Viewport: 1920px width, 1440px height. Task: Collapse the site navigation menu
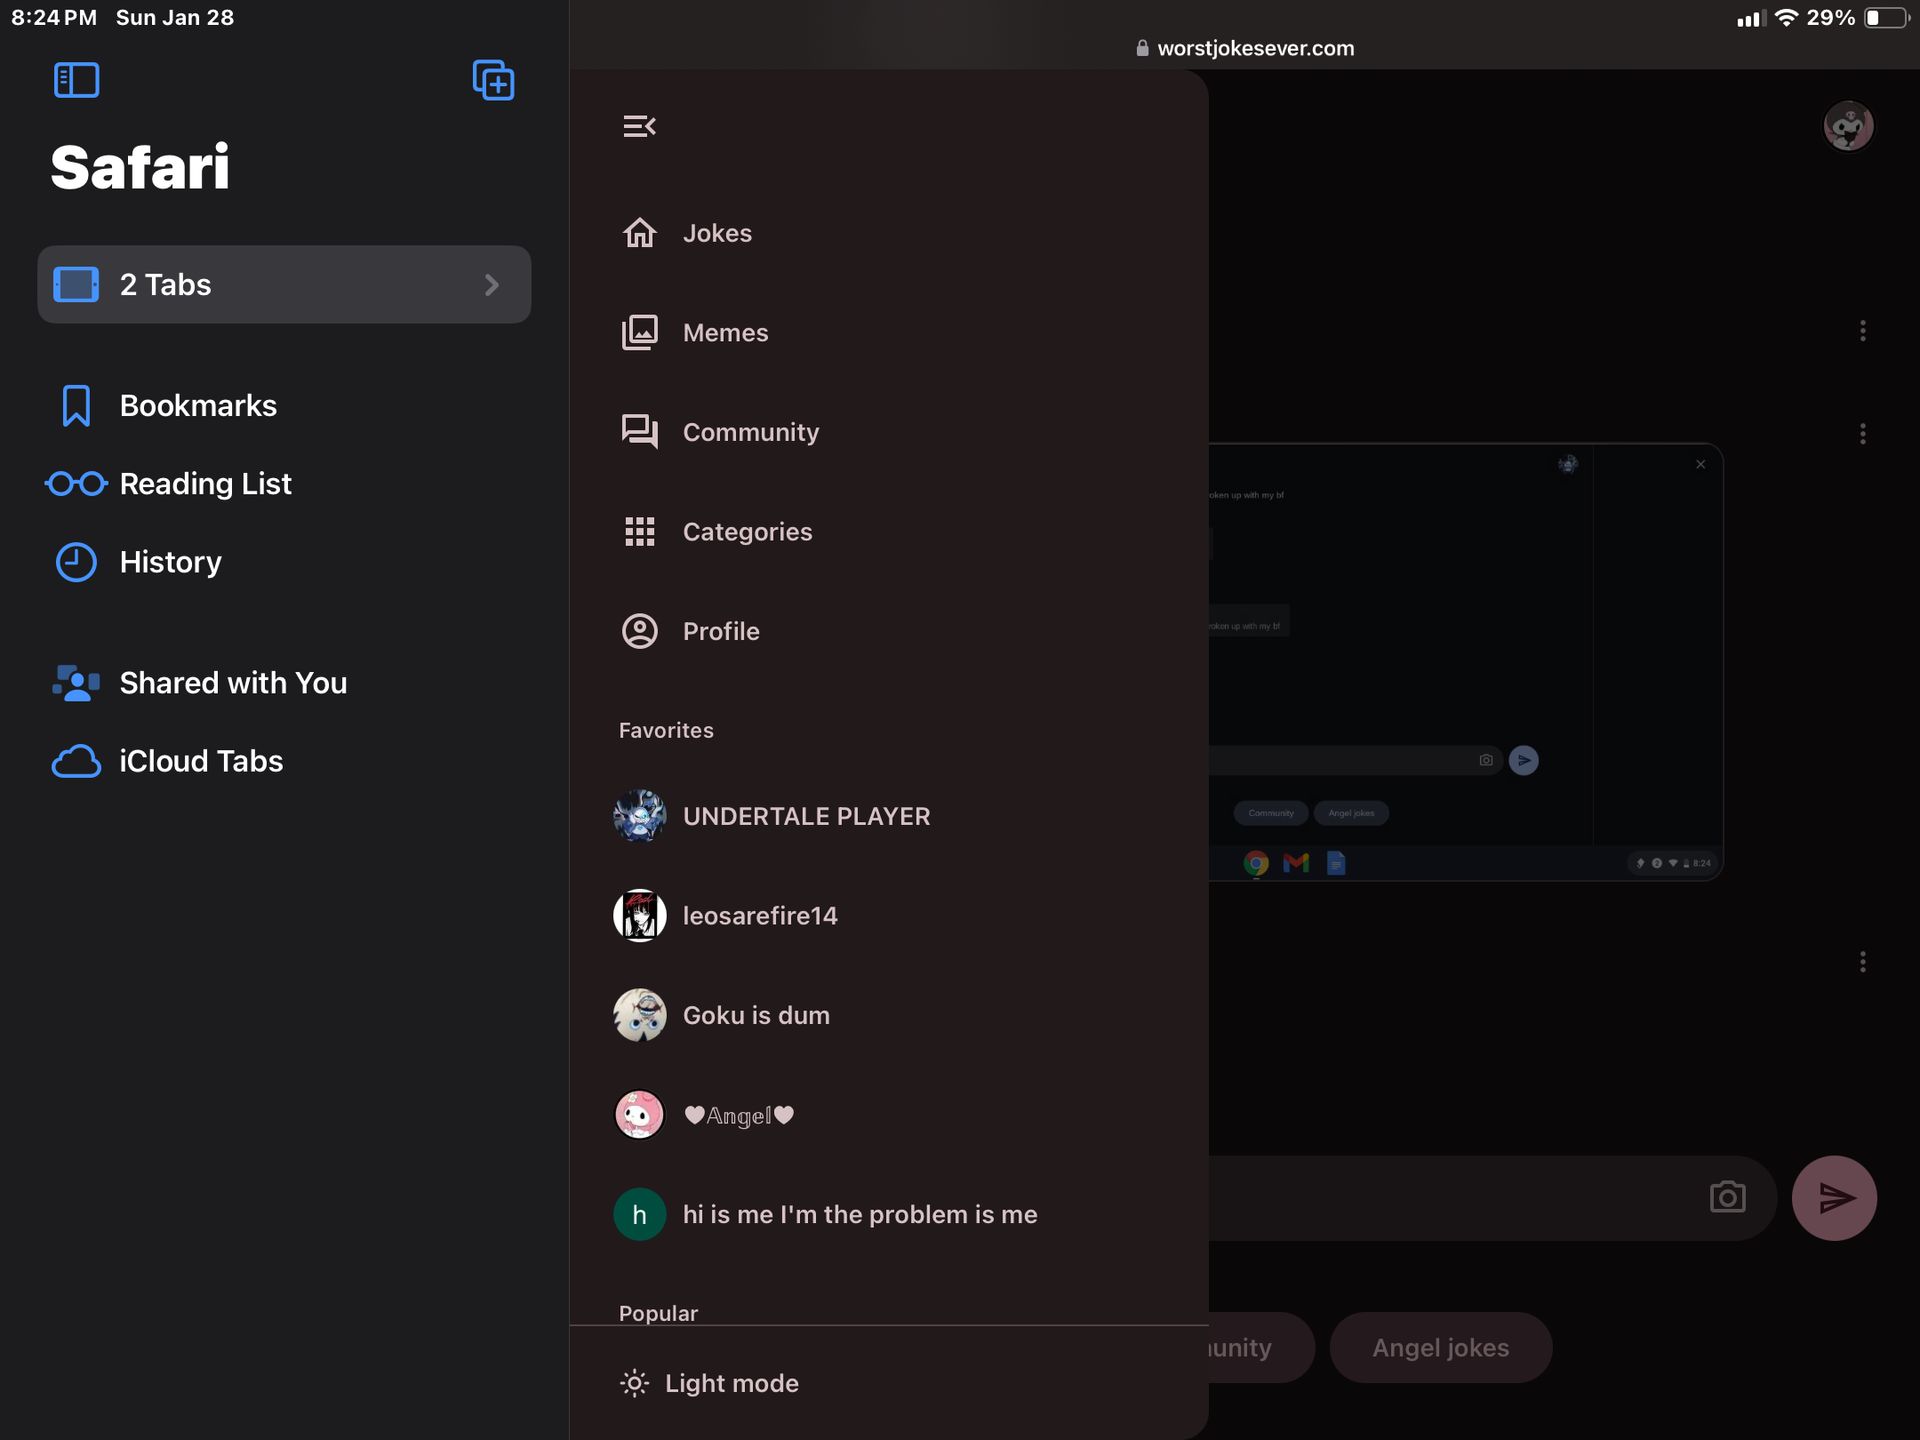click(x=639, y=126)
